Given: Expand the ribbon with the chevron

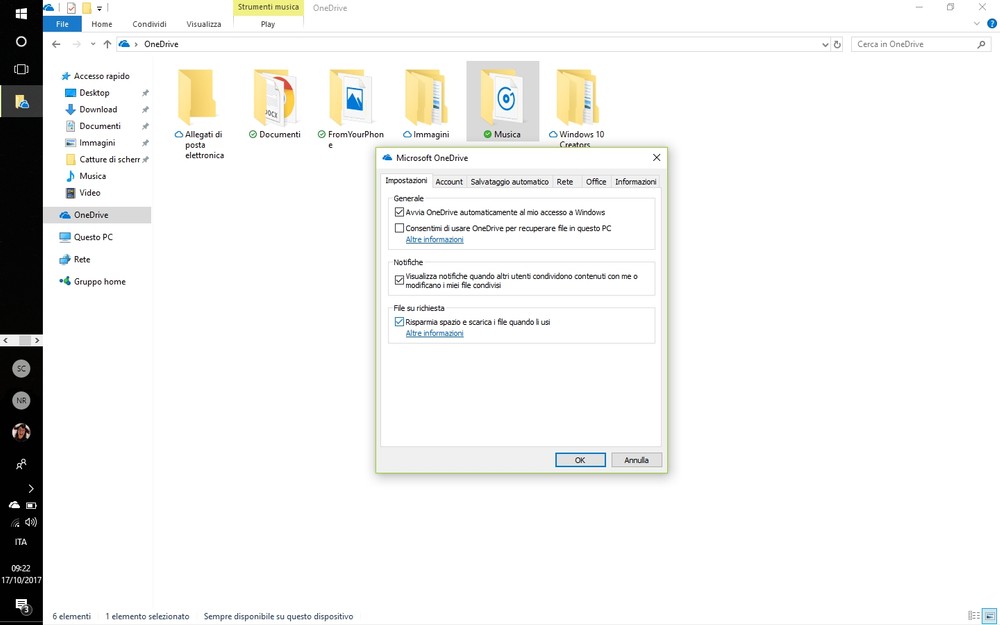Looking at the screenshot, I should [978, 24].
